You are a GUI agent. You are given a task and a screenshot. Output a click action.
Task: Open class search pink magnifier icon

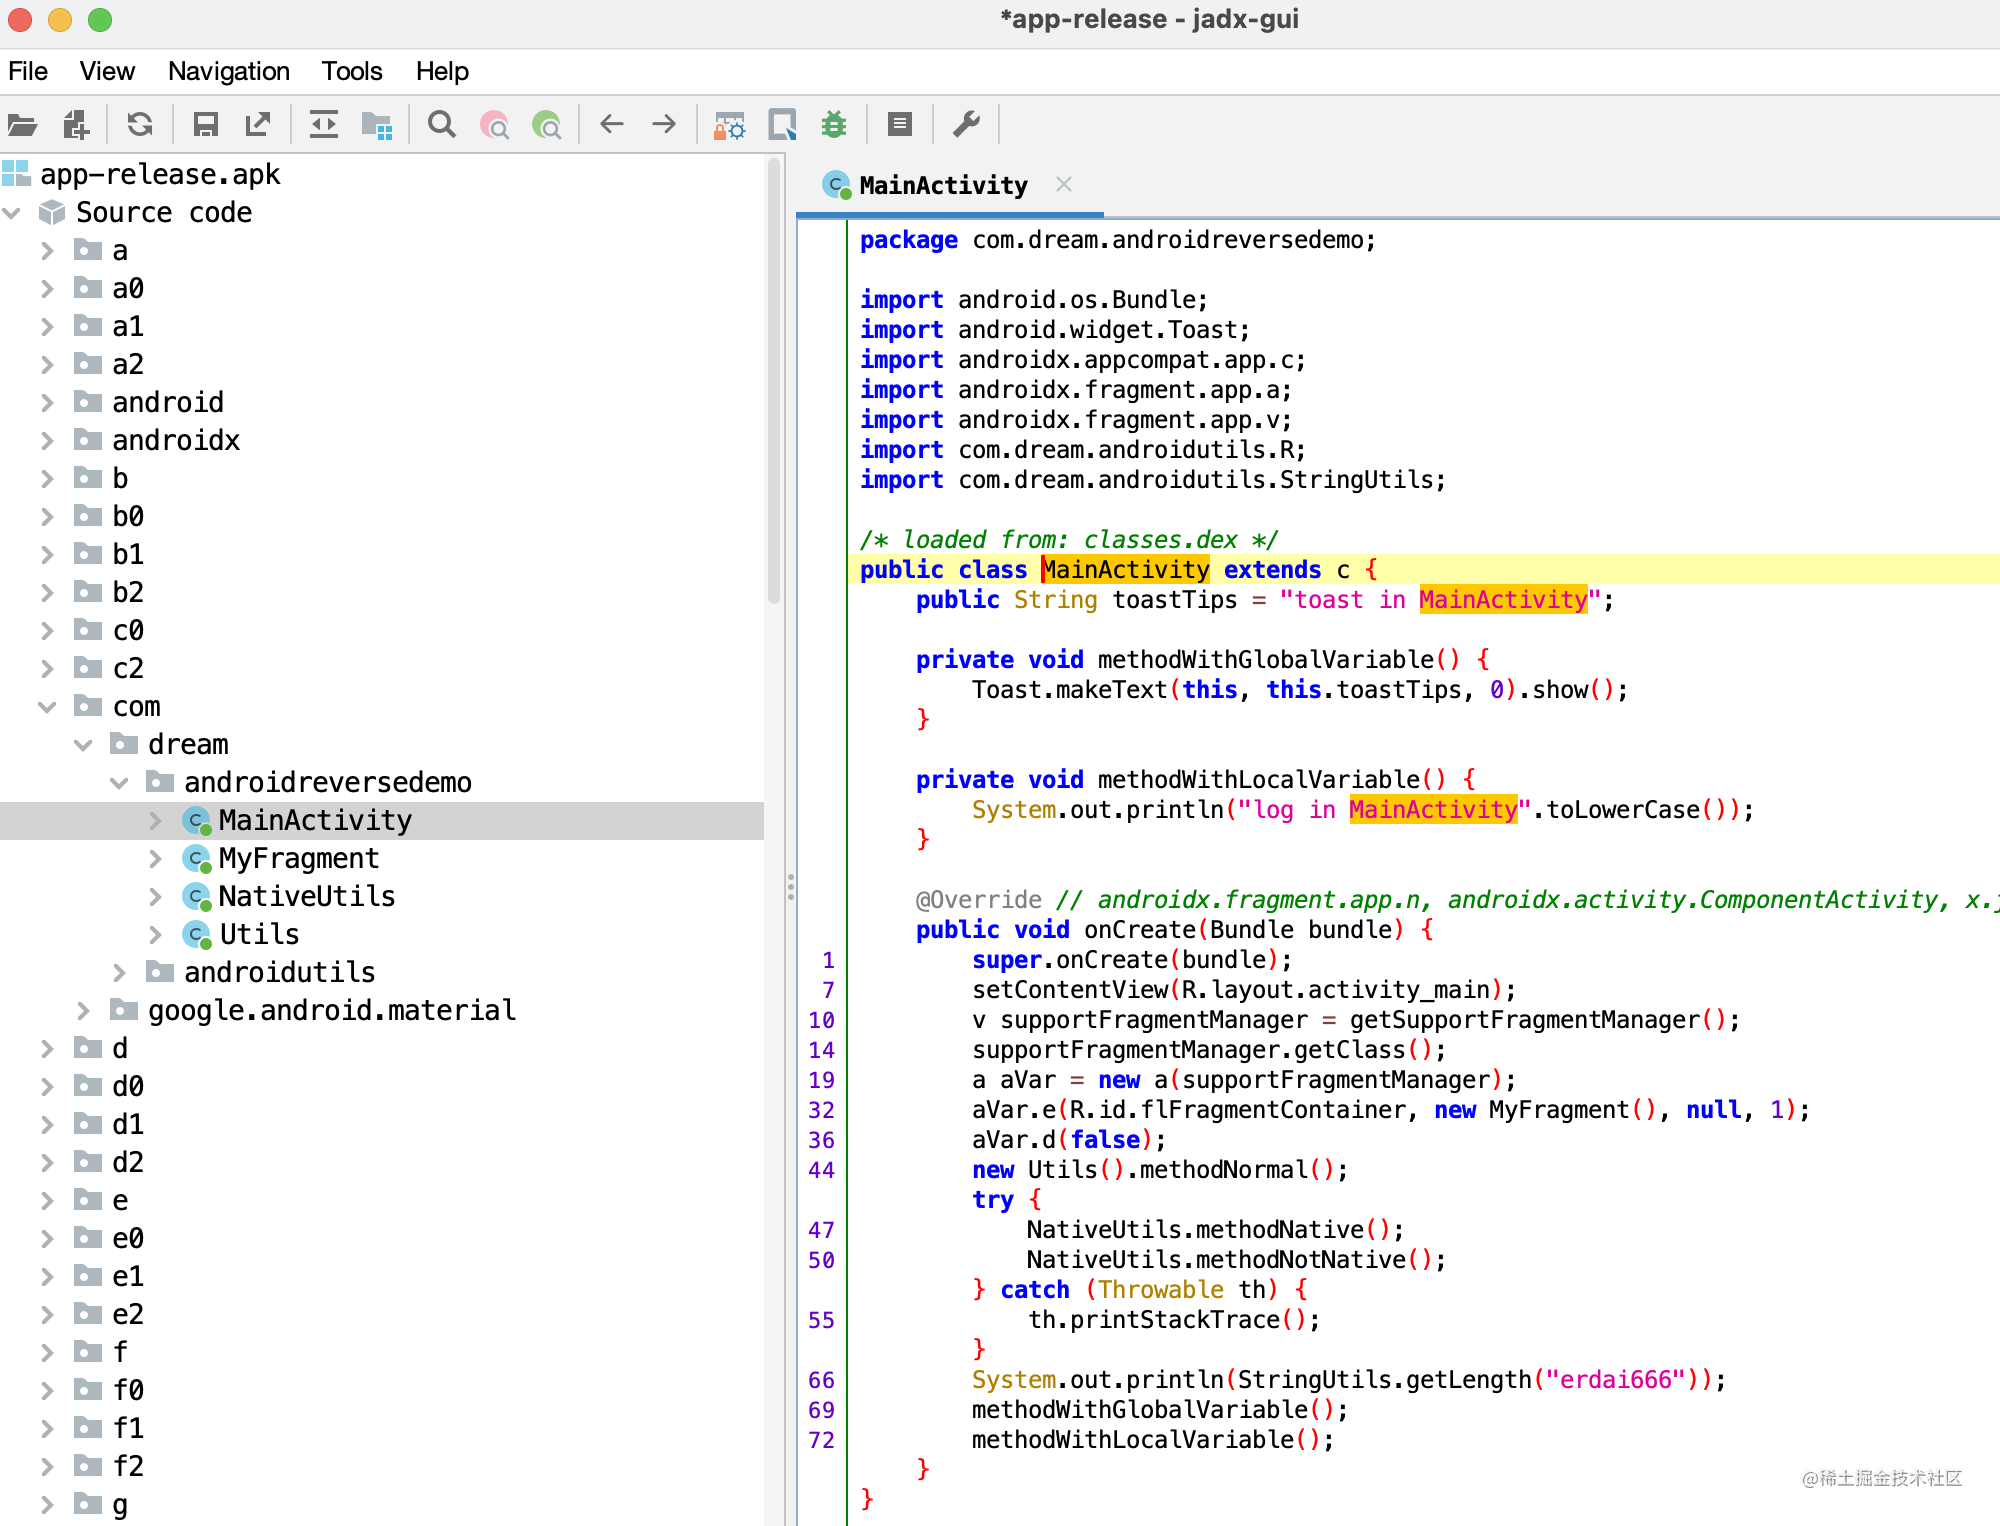(x=494, y=125)
